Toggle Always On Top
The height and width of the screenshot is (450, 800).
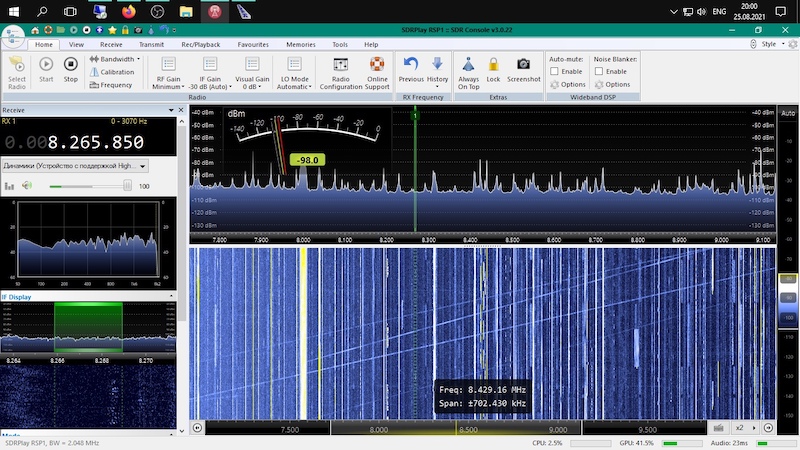(468, 68)
